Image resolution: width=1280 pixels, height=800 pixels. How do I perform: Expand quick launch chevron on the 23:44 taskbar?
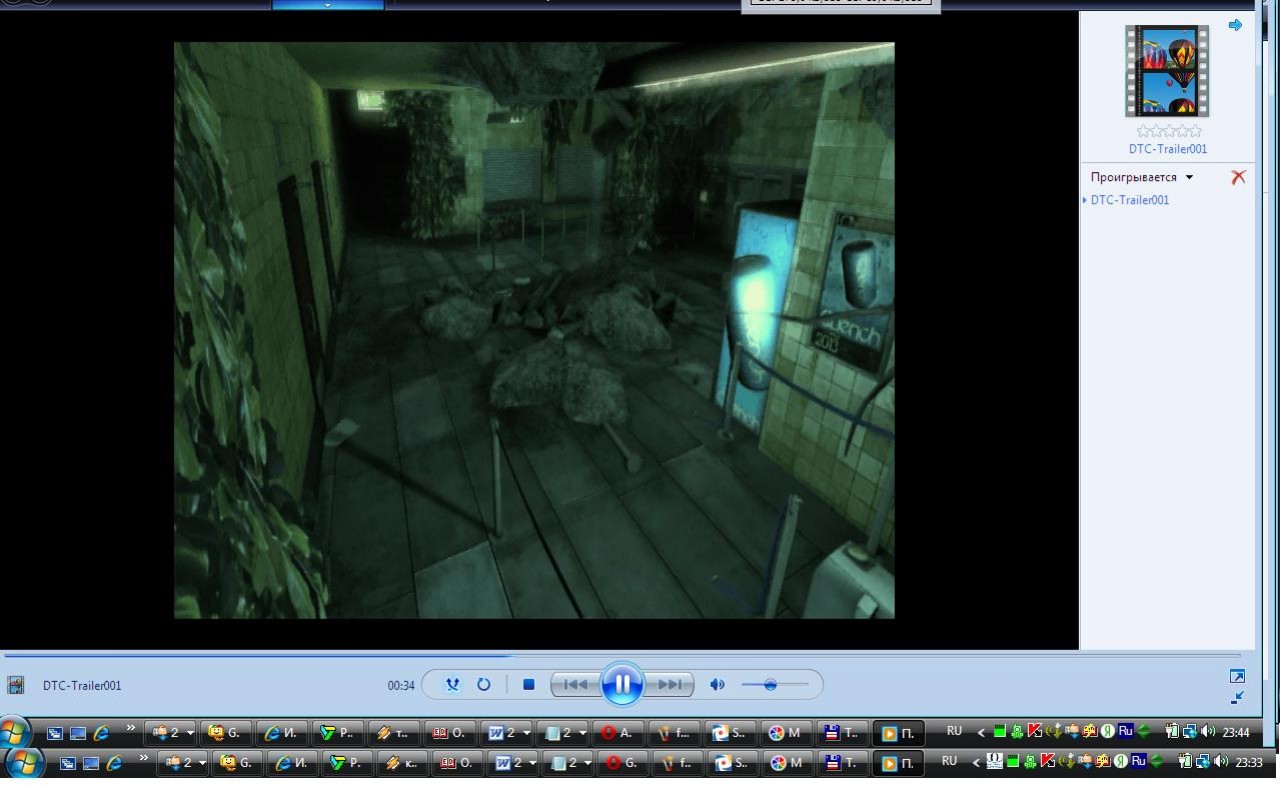[130, 728]
